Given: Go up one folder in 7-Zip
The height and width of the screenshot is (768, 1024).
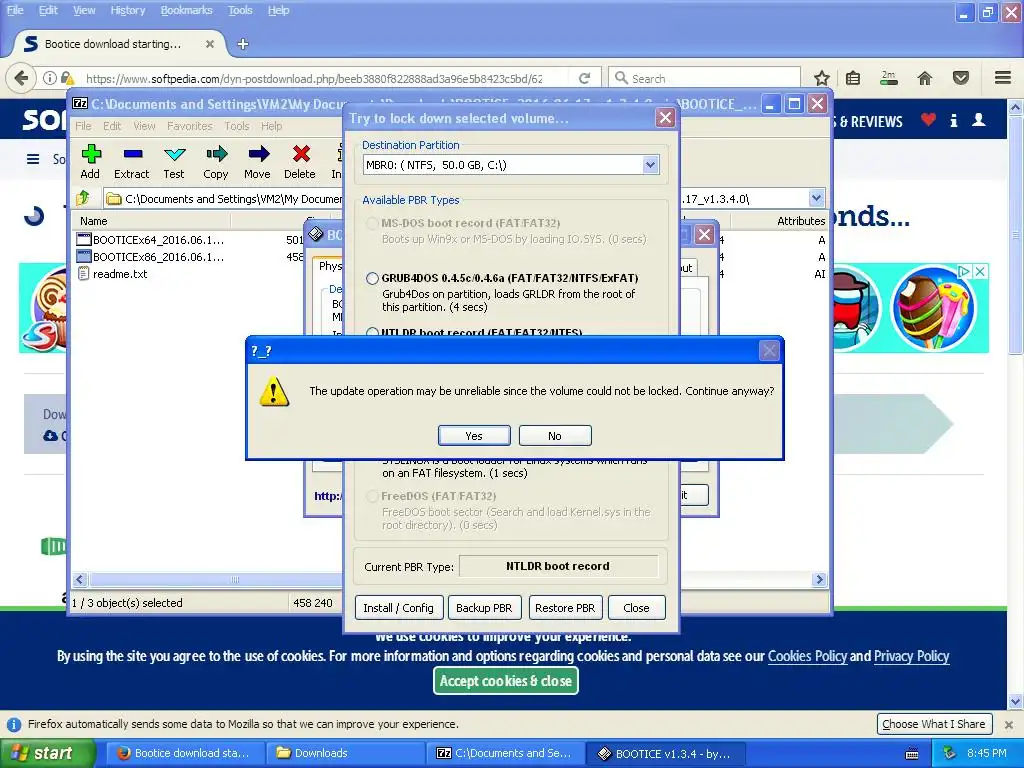Looking at the screenshot, I should tap(83, 198).
